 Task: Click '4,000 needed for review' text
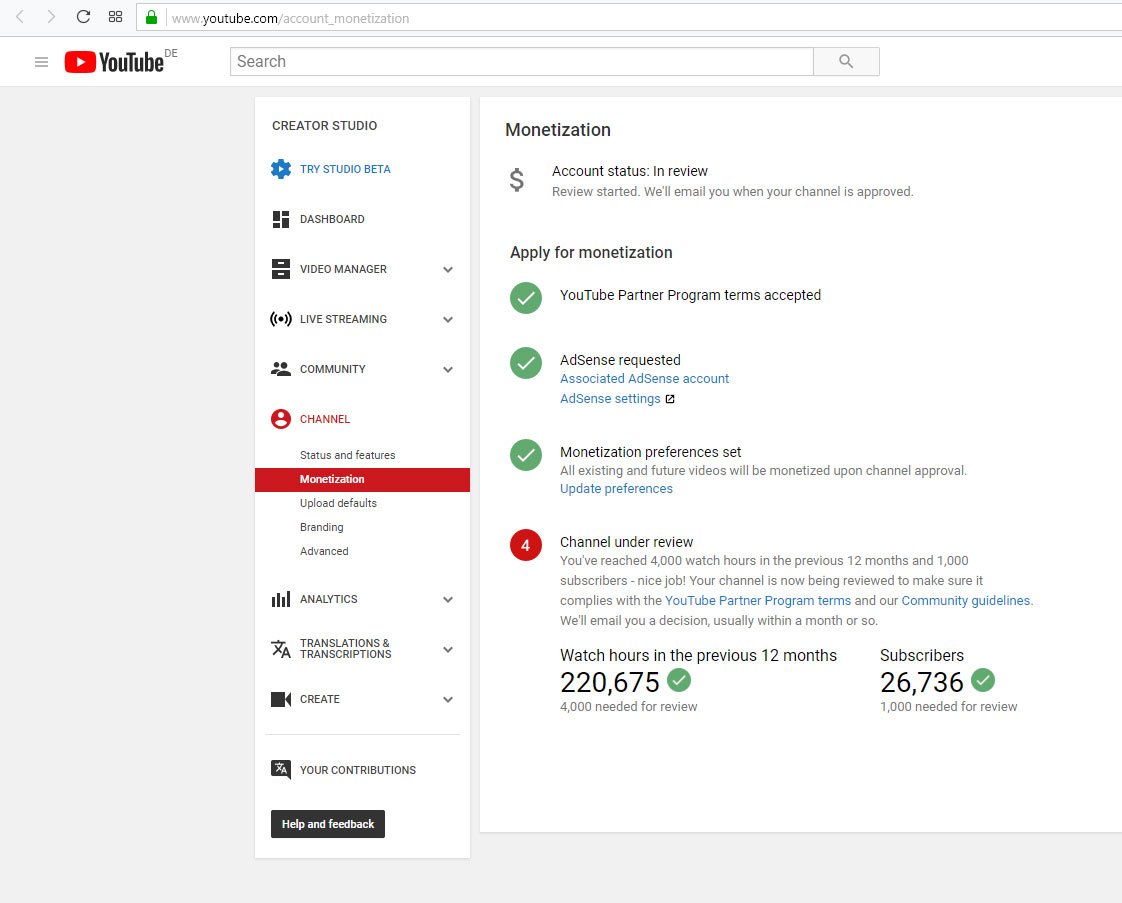(628, 706)
